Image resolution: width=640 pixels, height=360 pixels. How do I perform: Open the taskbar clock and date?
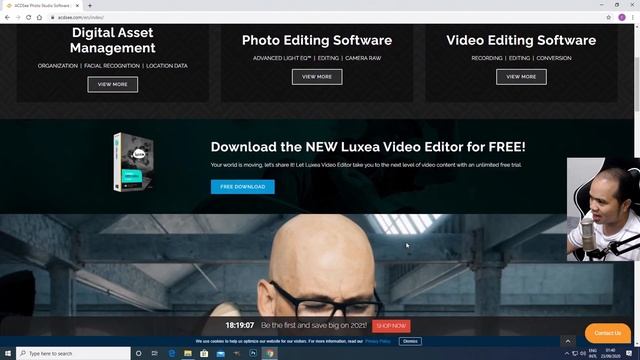coord(611,353)
